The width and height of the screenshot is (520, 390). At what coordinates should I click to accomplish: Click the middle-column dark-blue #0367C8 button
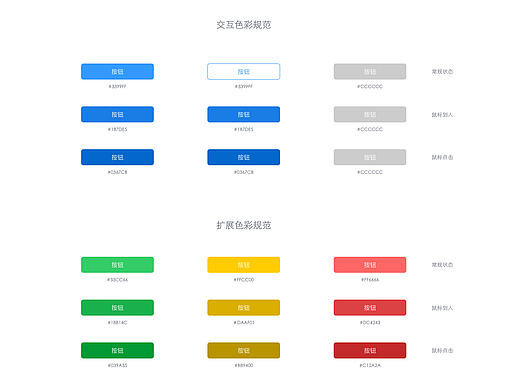click(x=244, y=157)
